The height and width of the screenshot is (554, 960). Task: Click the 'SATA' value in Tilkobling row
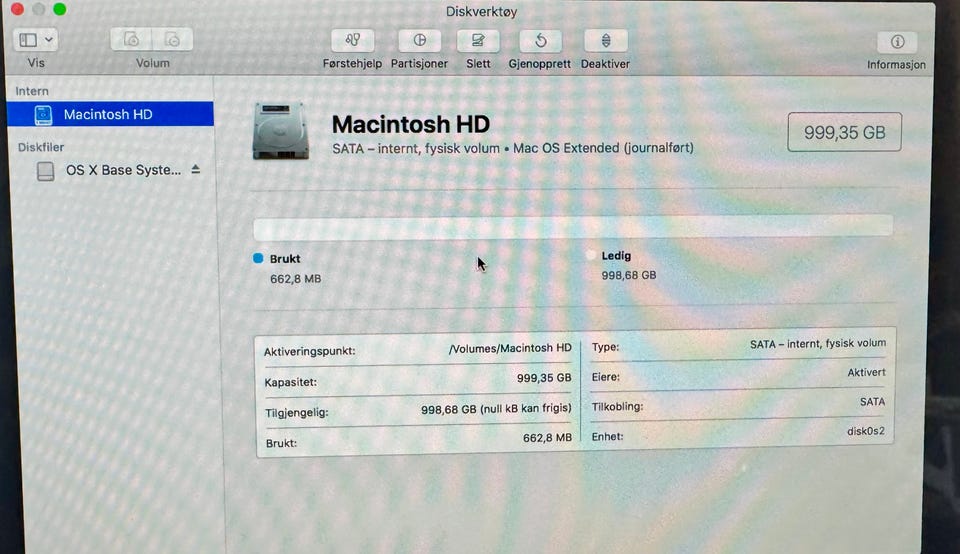[872, 402]
